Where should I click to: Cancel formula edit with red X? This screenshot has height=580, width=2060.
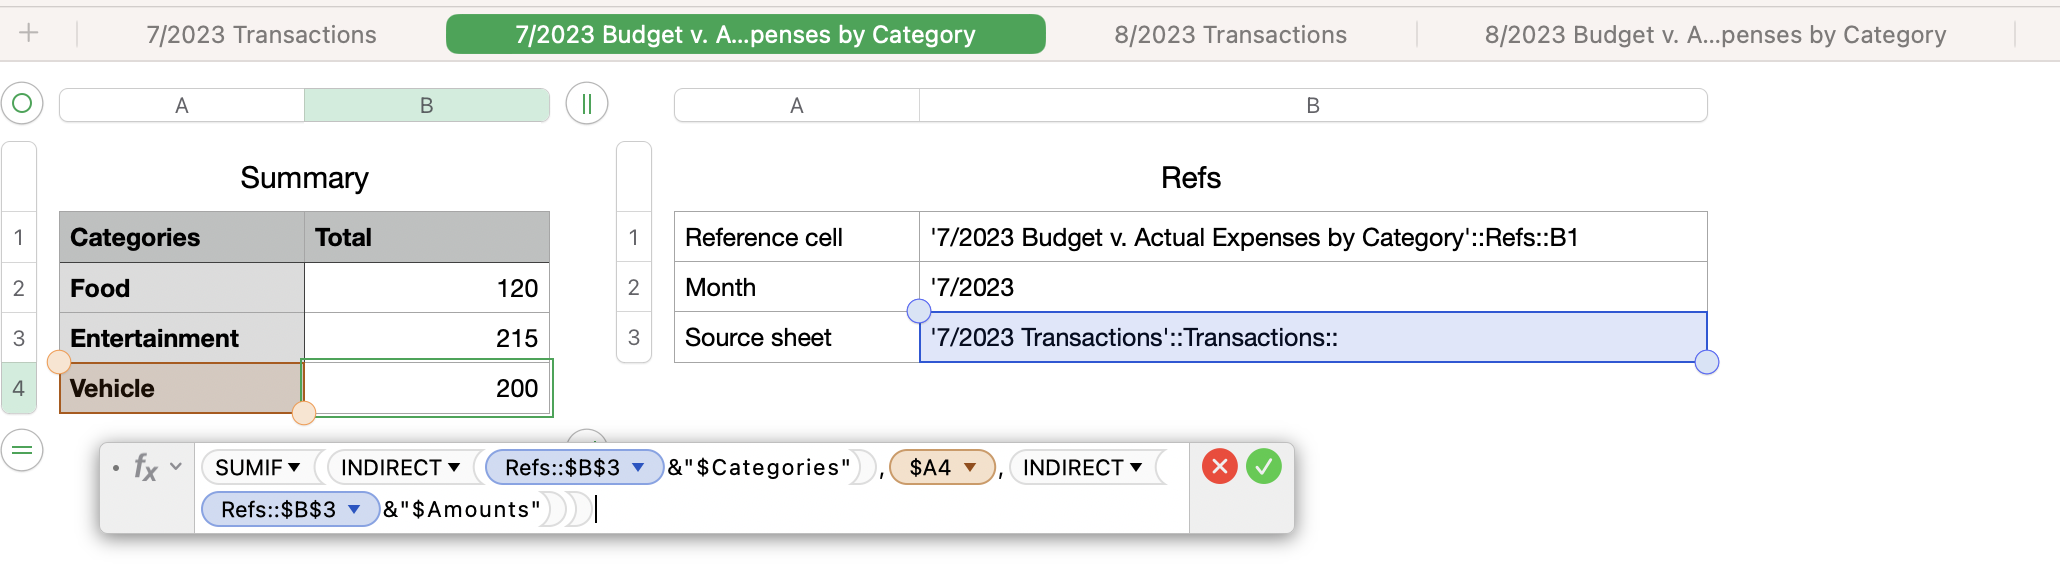point(1220,467)
